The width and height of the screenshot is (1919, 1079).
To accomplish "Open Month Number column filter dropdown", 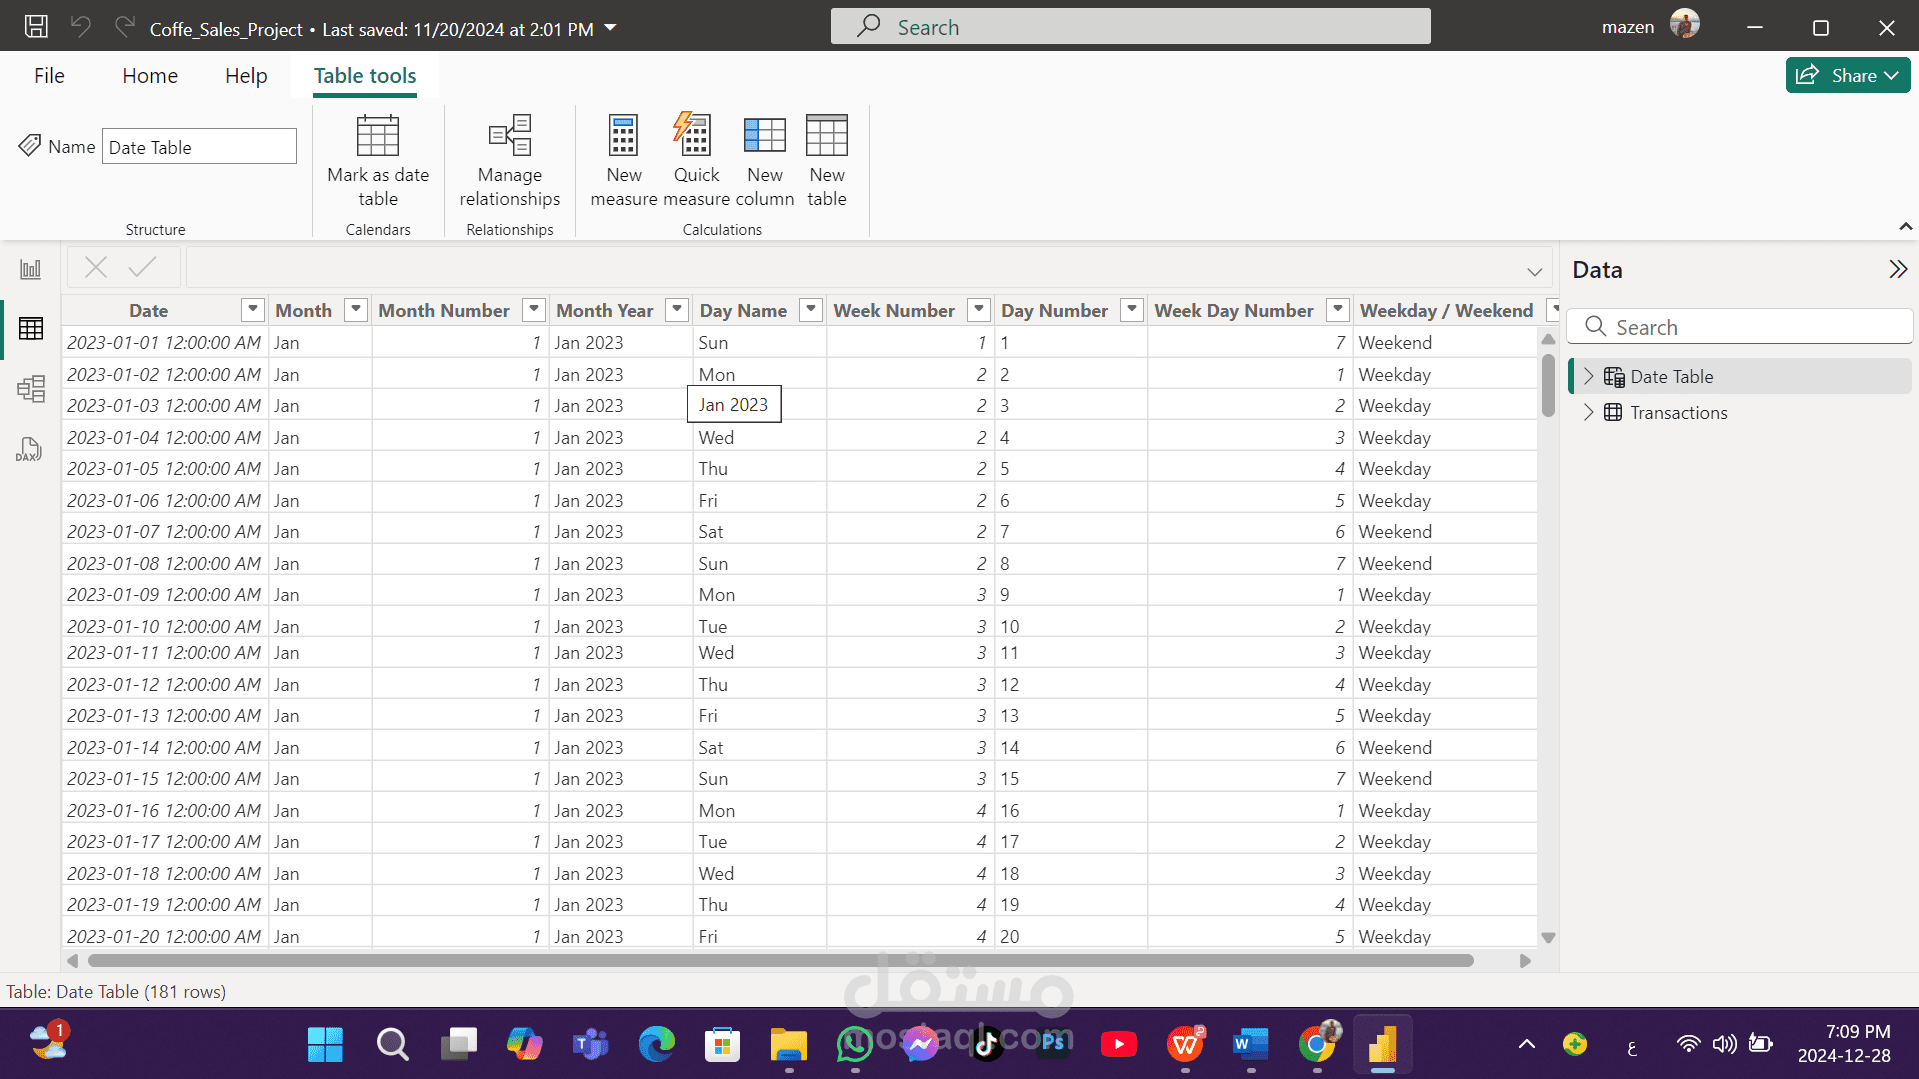I will [x=534, y=310].
